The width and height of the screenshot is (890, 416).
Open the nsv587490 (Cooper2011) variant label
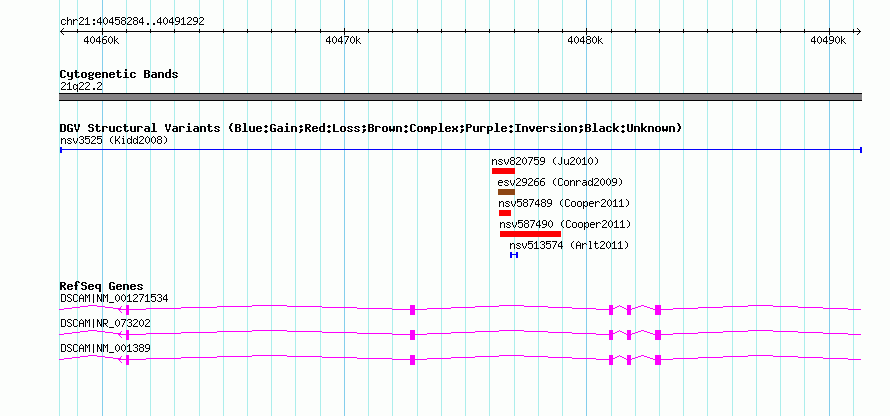[x=565, y=224]
